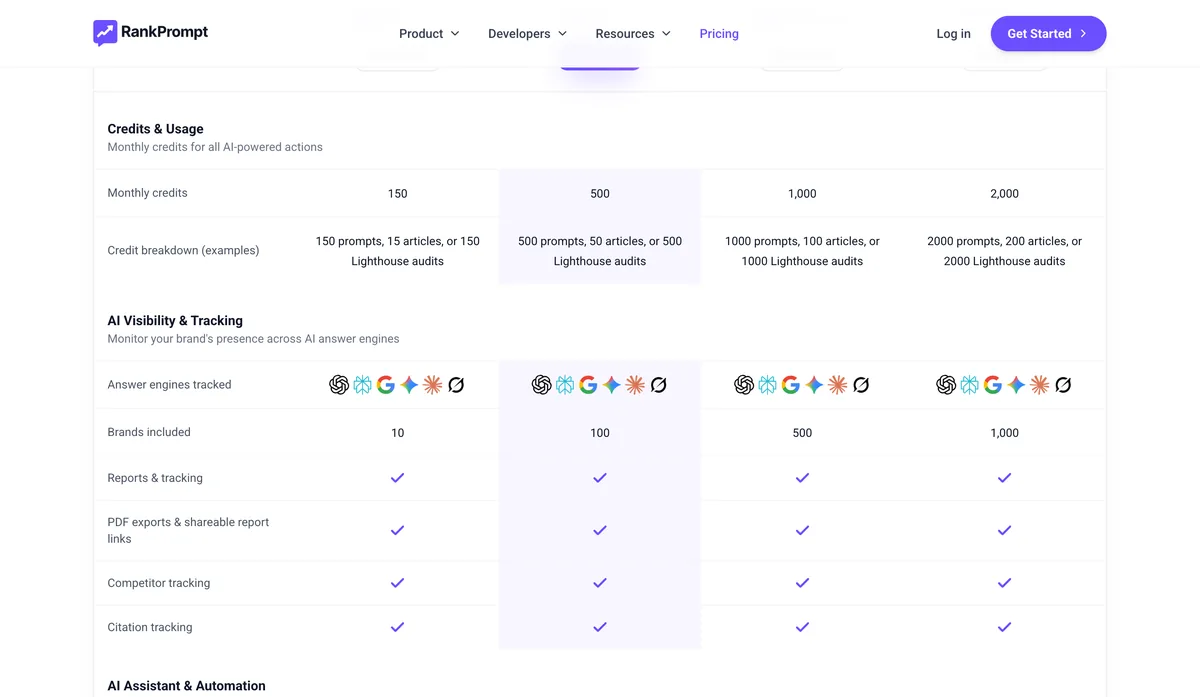The width and height of the screenshot is (1200, 697).
Task: Click the Google icon in the 150-credit plan column
Action: point(386,385)
